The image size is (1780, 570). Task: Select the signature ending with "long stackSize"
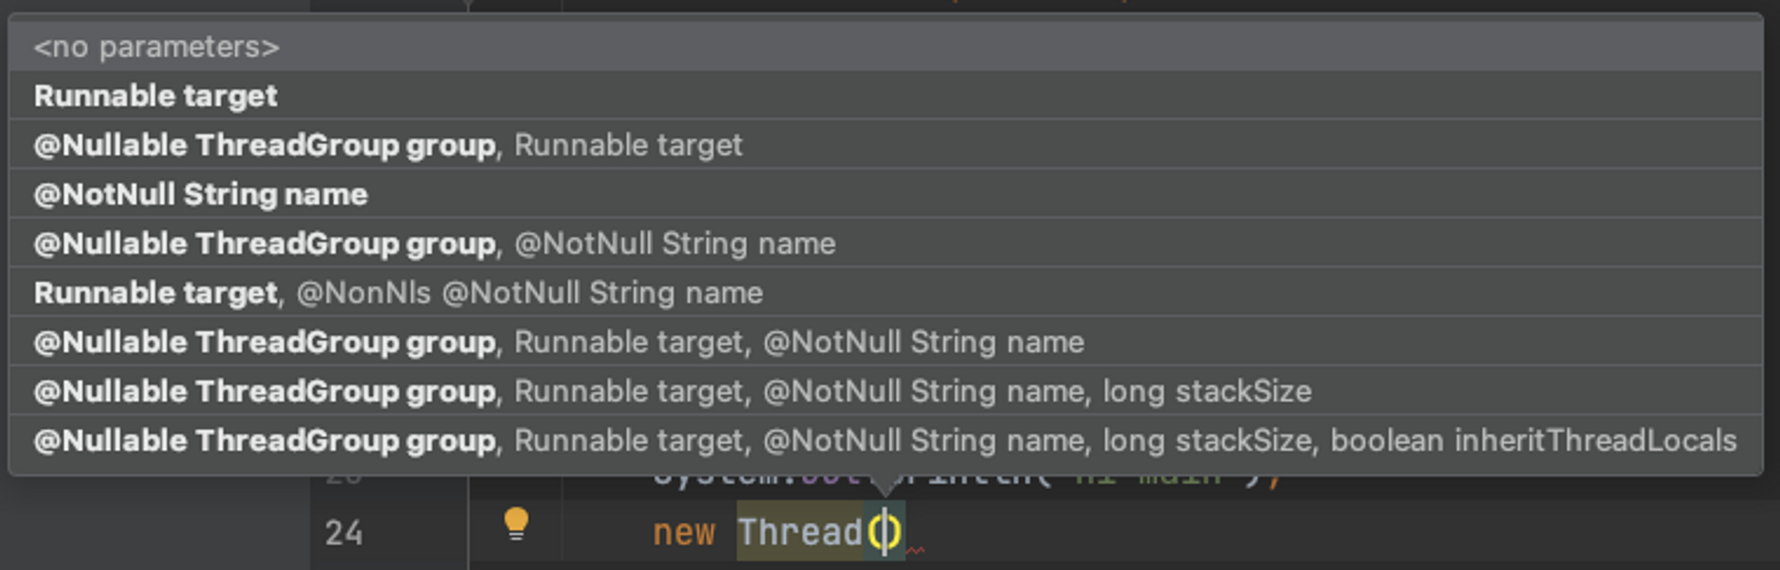(x=886, y=391)
